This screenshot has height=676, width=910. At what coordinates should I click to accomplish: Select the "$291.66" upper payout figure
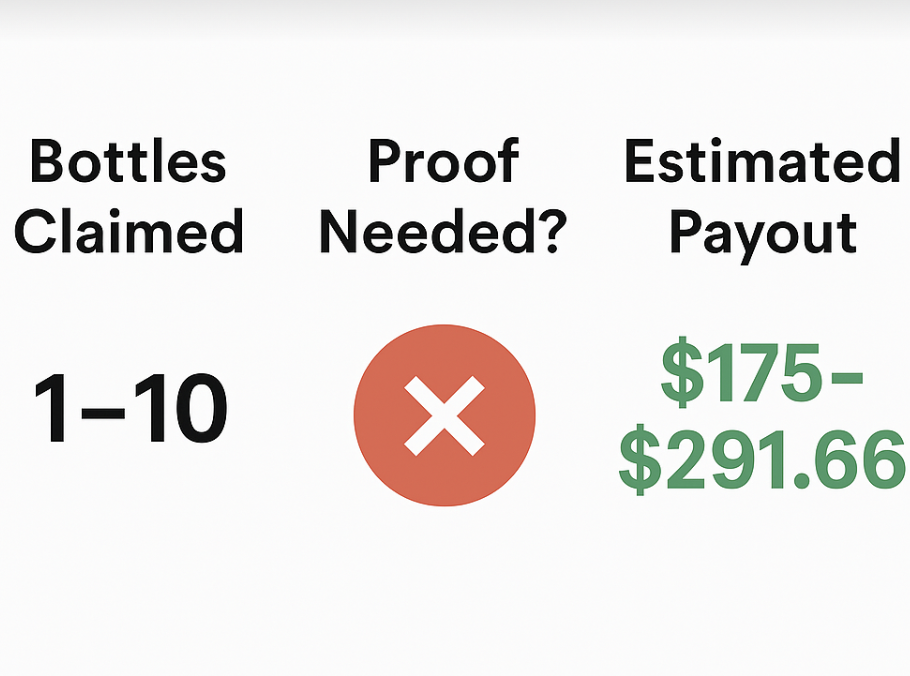pyautogui.click(x=761, y=463)
